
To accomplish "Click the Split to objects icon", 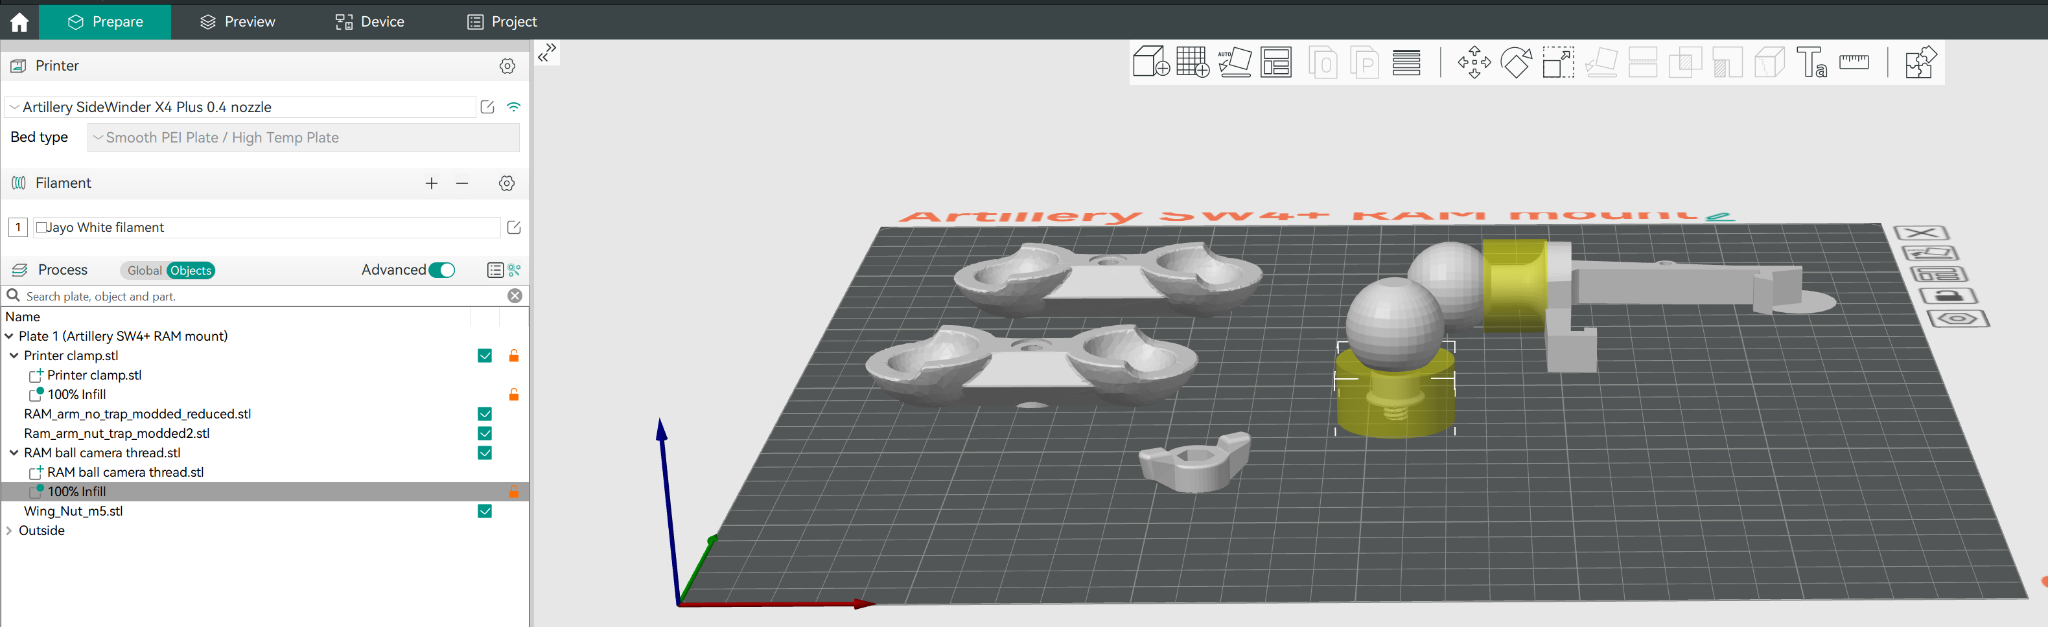I will pyautogui.click(x=1323, y=62).
